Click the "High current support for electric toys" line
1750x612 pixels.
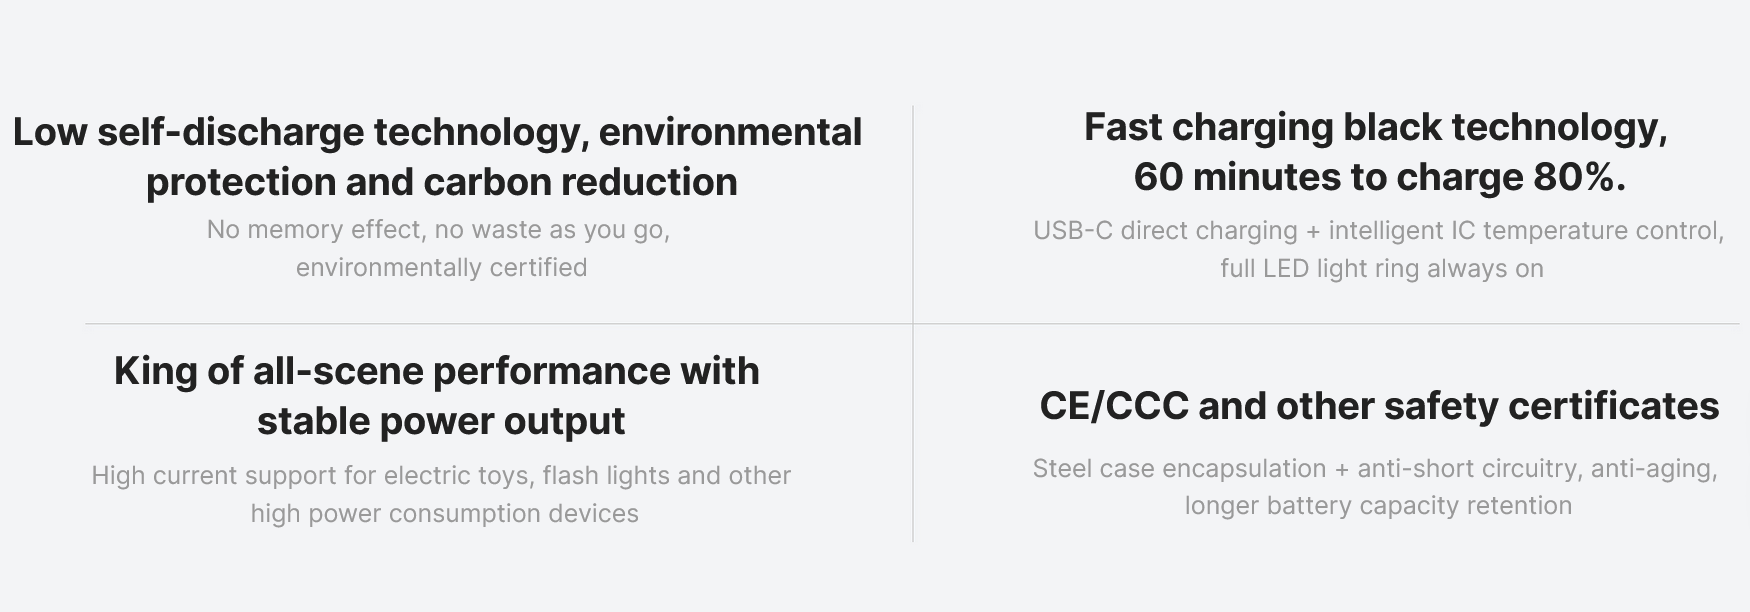441,476
